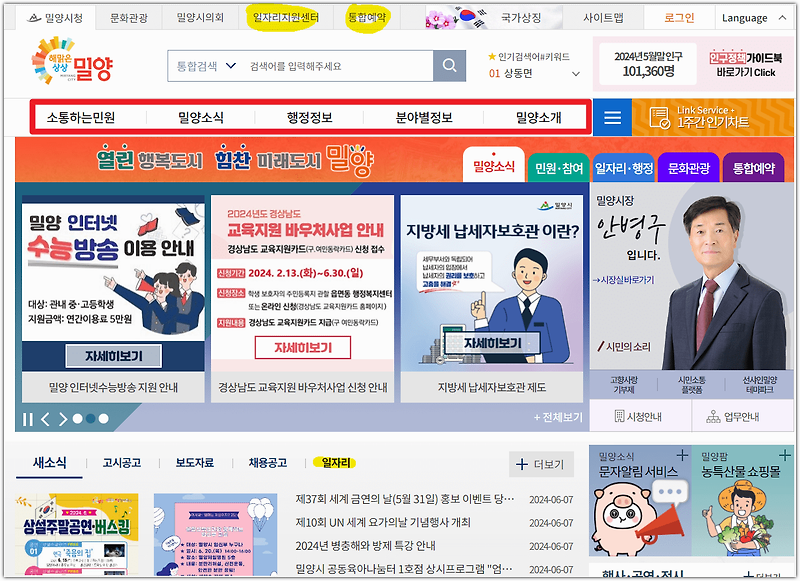
Task: Click the 업무안내 organization chart icon
Action: [x=713, y=415]
